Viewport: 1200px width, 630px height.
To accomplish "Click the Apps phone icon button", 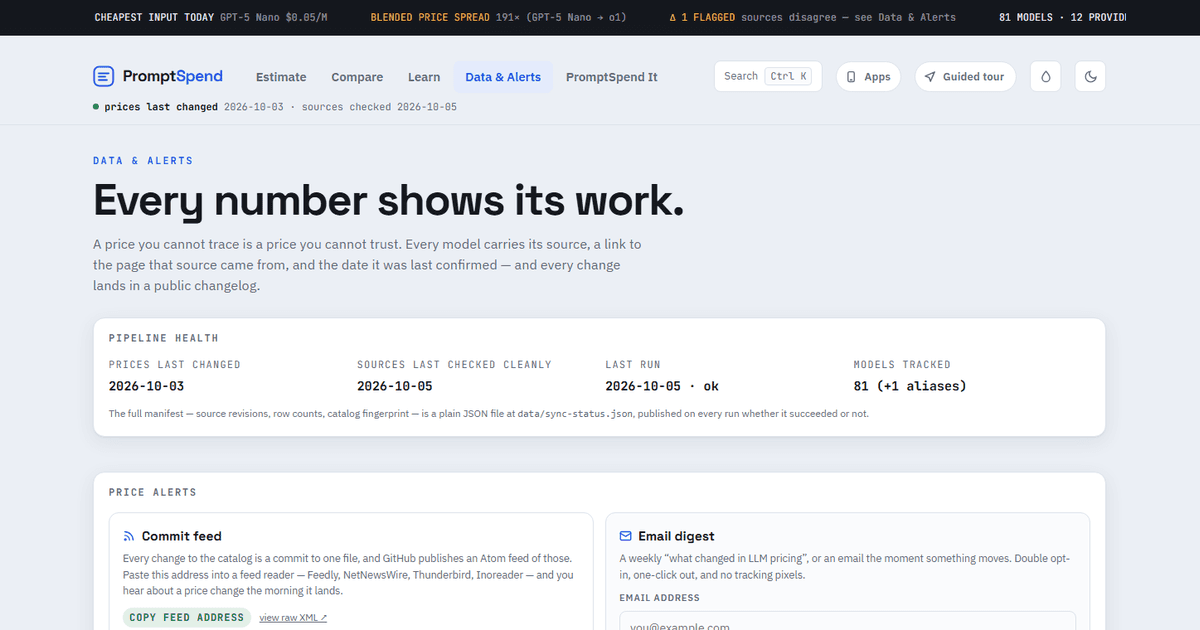I will (x=868, y=77).
